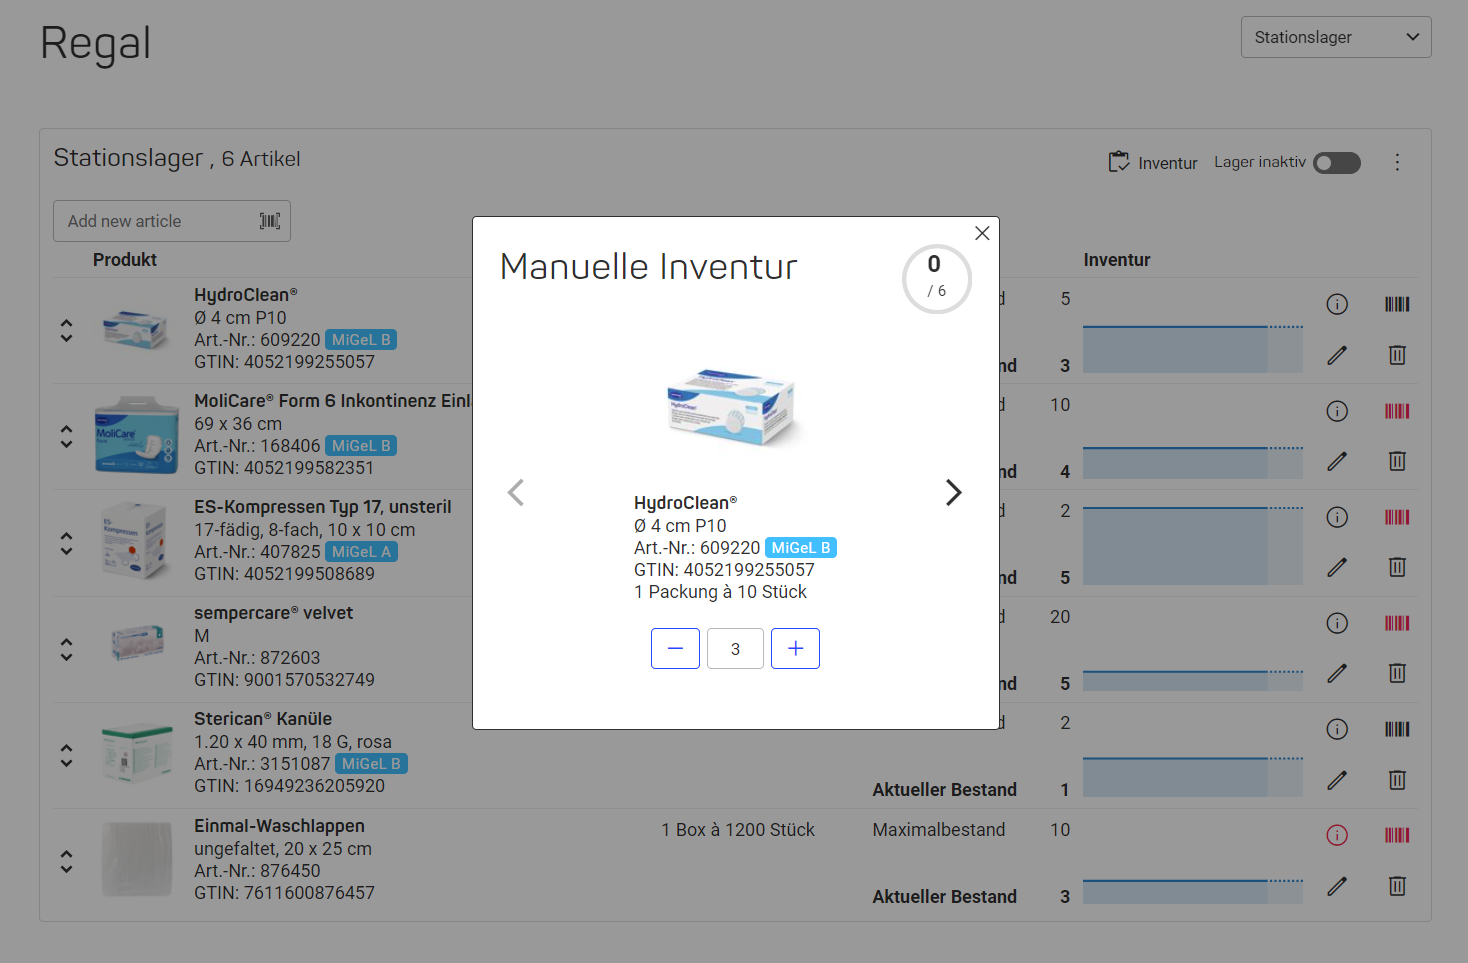
Task: Open barcode for ES-Kompressen row
Action: [1397, 517]
